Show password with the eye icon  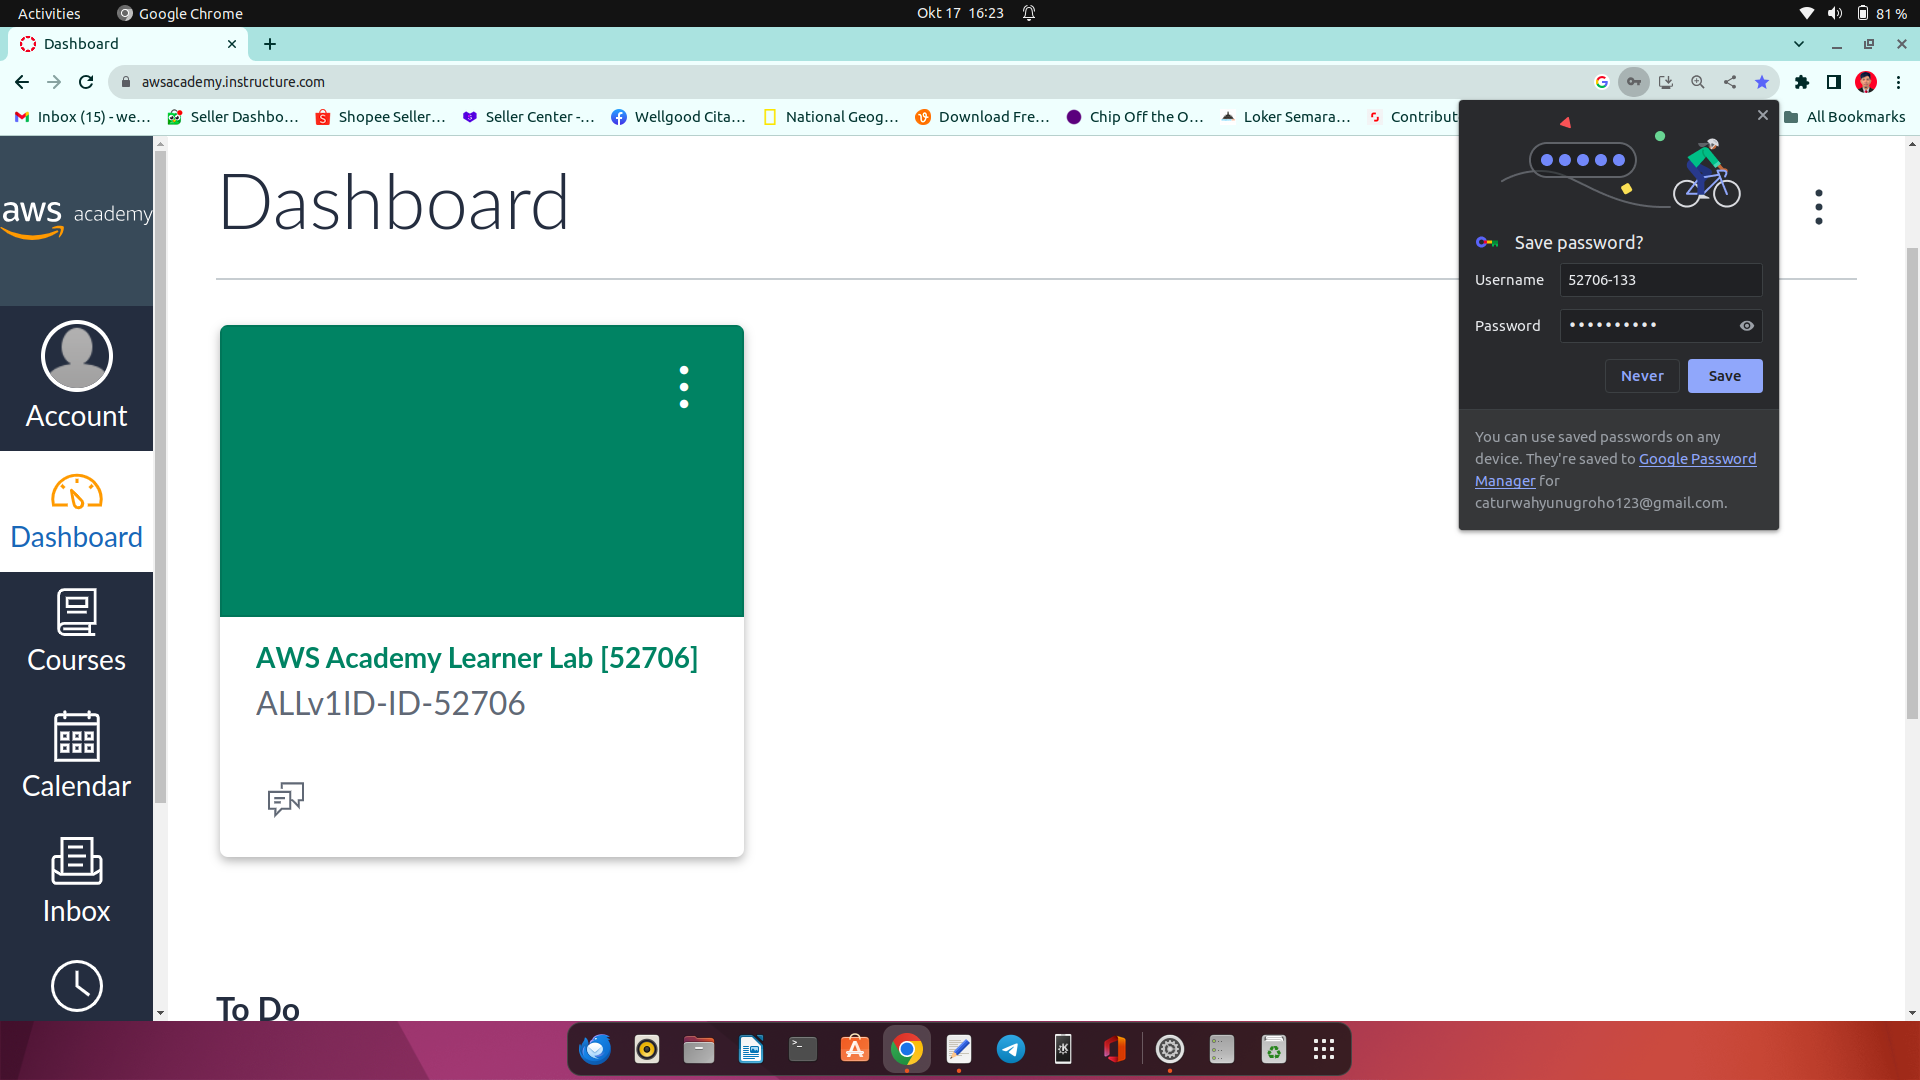pyautogui.click(x=1746, y=326)
